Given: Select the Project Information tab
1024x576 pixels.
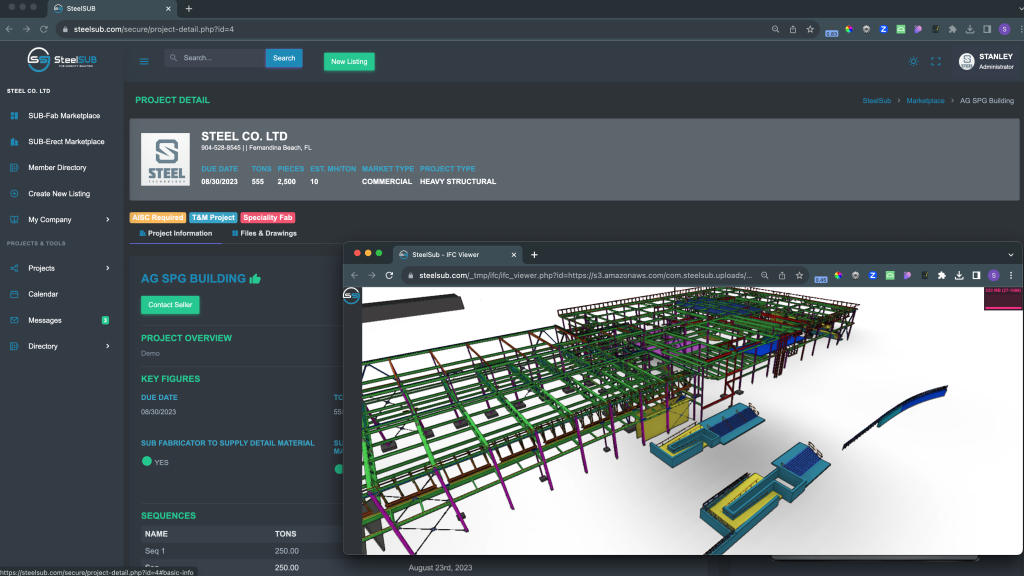Looking at the screenshot, I should [176, 233].
